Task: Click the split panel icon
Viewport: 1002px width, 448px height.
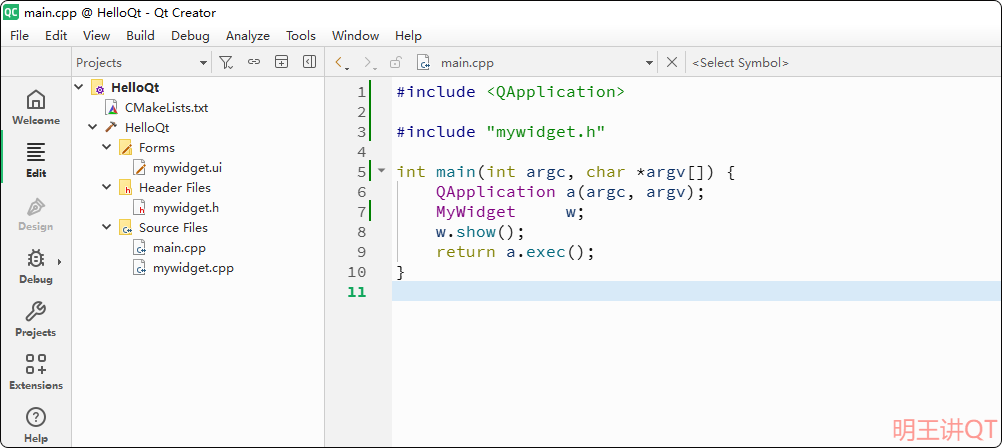Action: pos(282,62)
